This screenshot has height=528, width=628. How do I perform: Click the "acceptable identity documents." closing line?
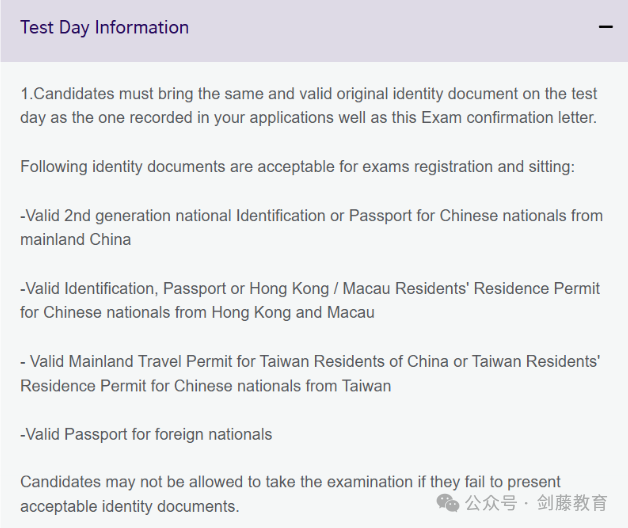130,507
